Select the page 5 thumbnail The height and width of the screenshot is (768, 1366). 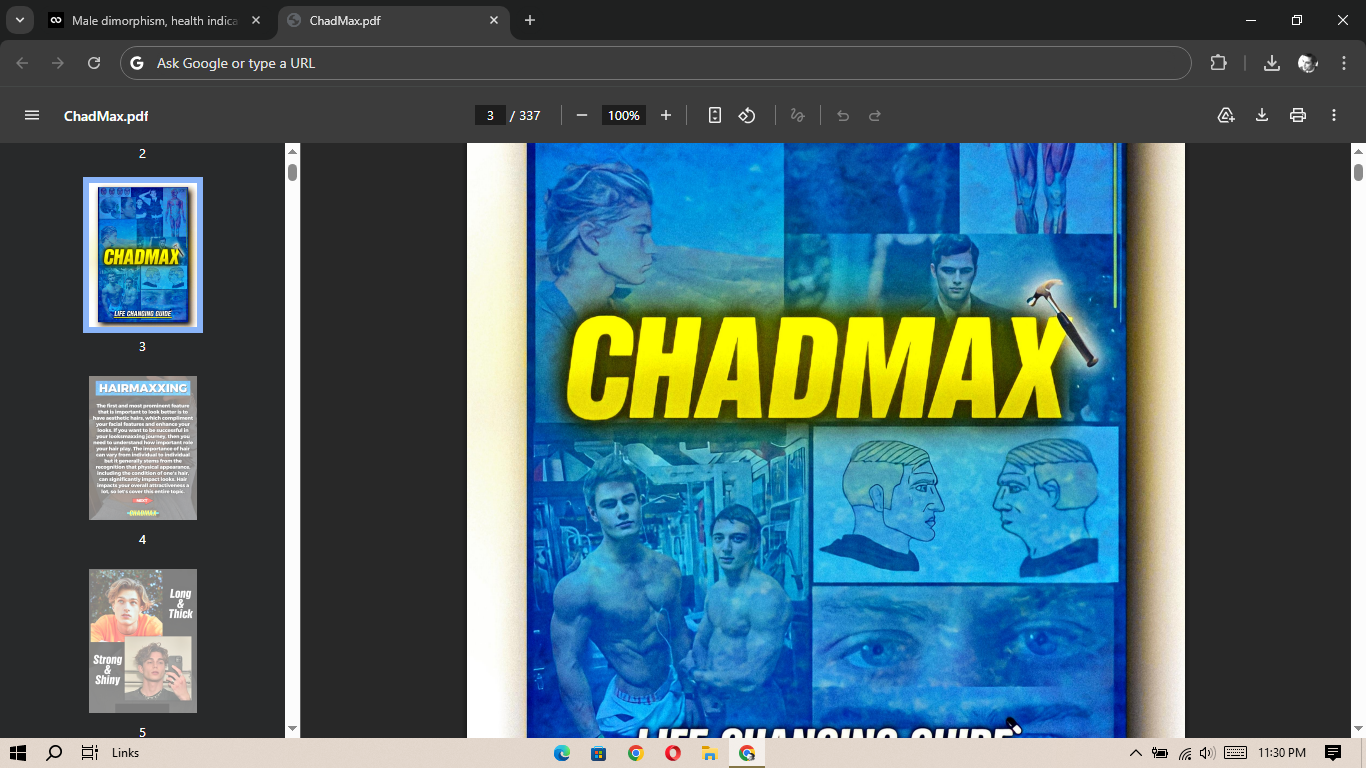click(x=142, y=641)
